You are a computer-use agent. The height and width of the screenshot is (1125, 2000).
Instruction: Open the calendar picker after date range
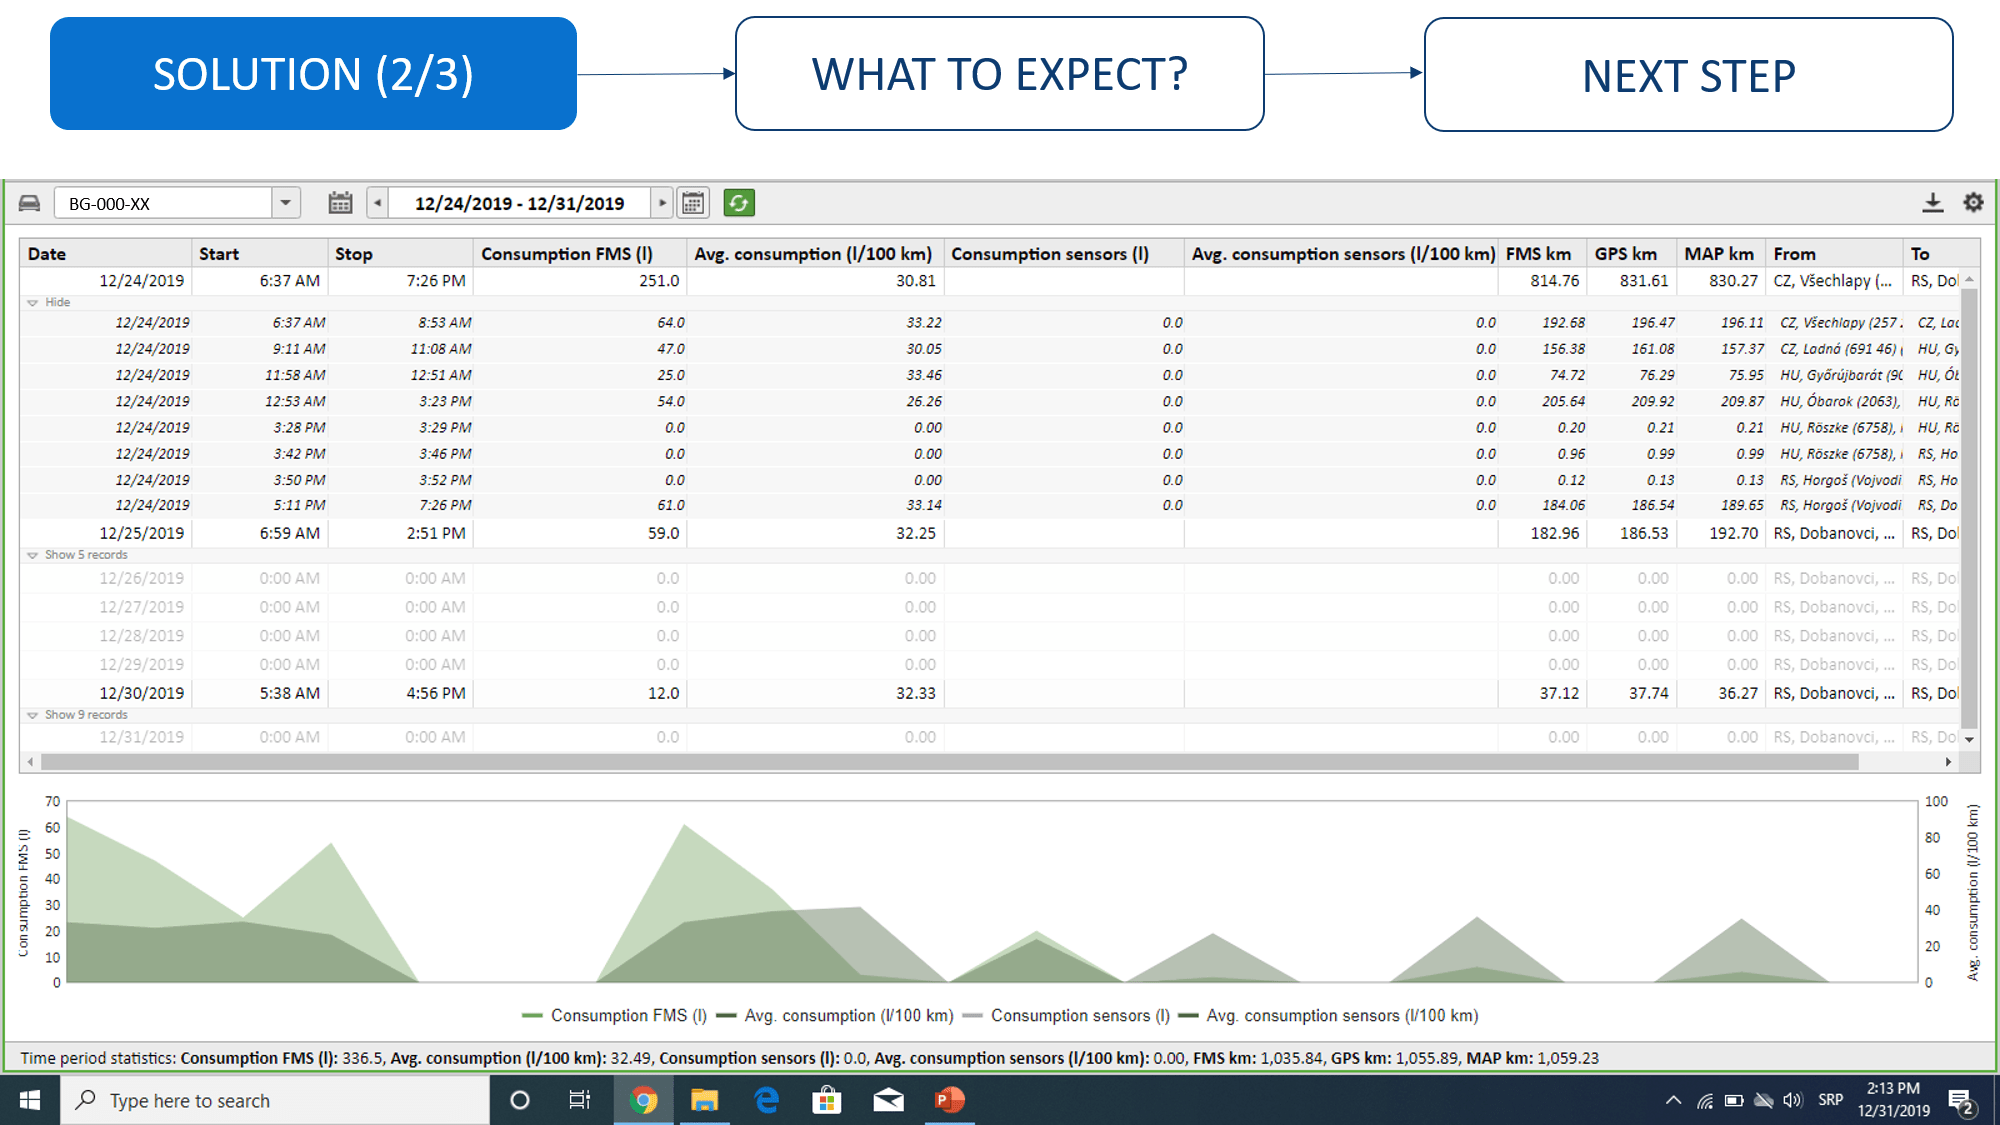tap(693, 203)
